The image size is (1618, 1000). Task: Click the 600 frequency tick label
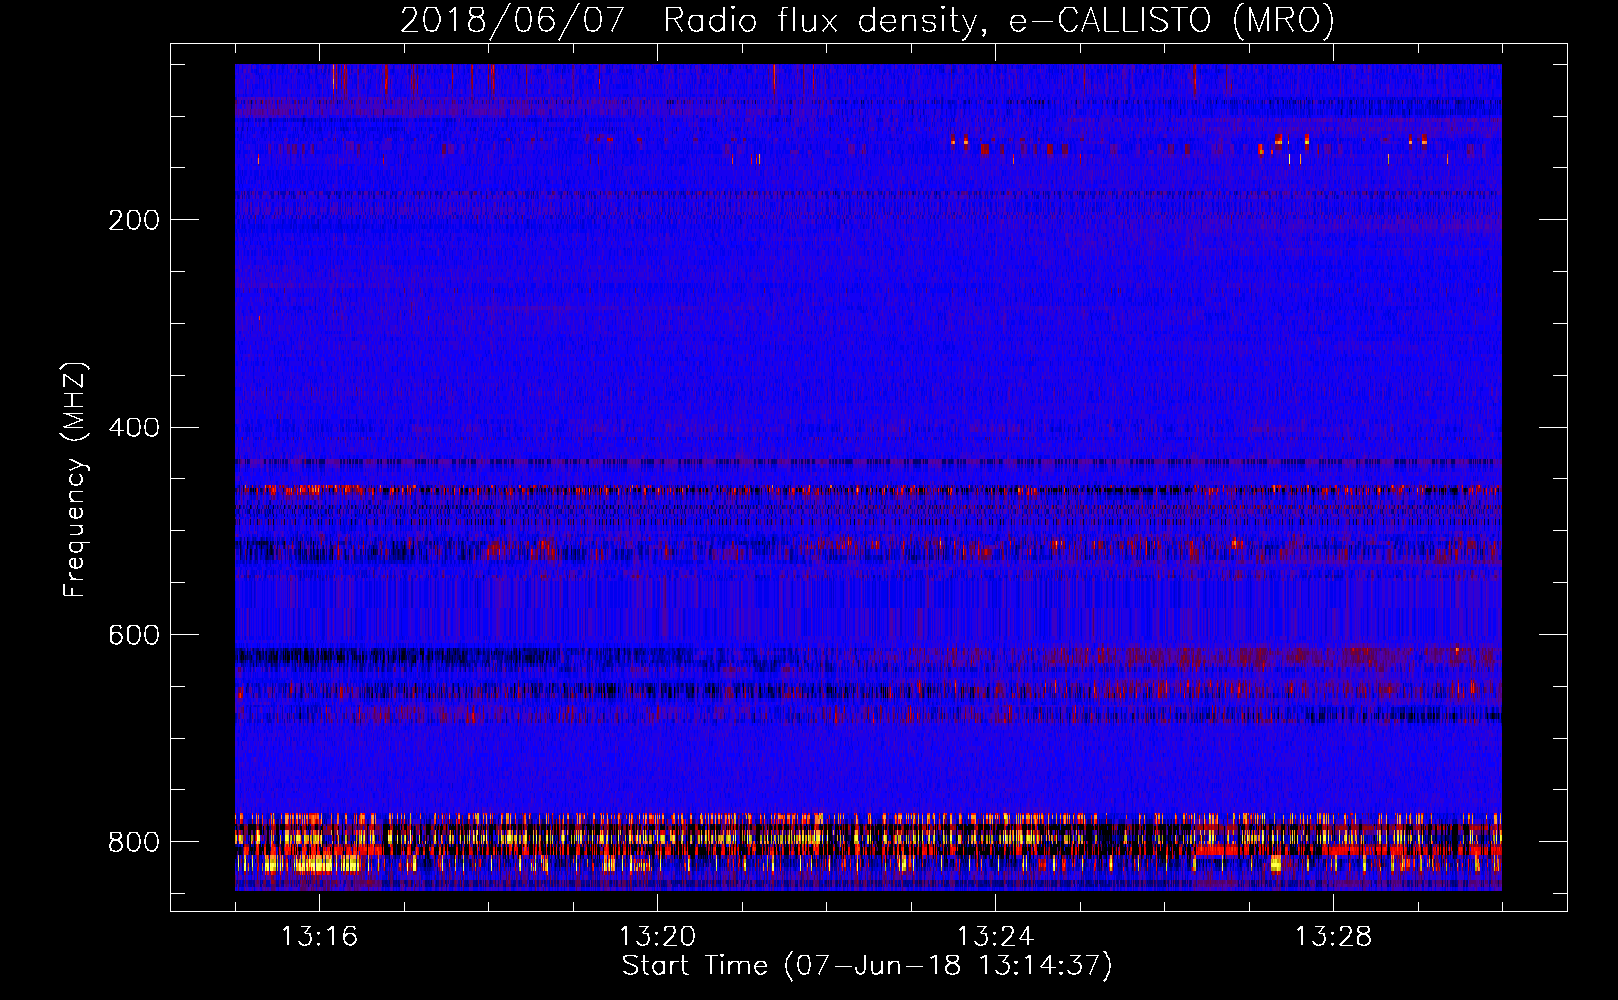point(134,636)
